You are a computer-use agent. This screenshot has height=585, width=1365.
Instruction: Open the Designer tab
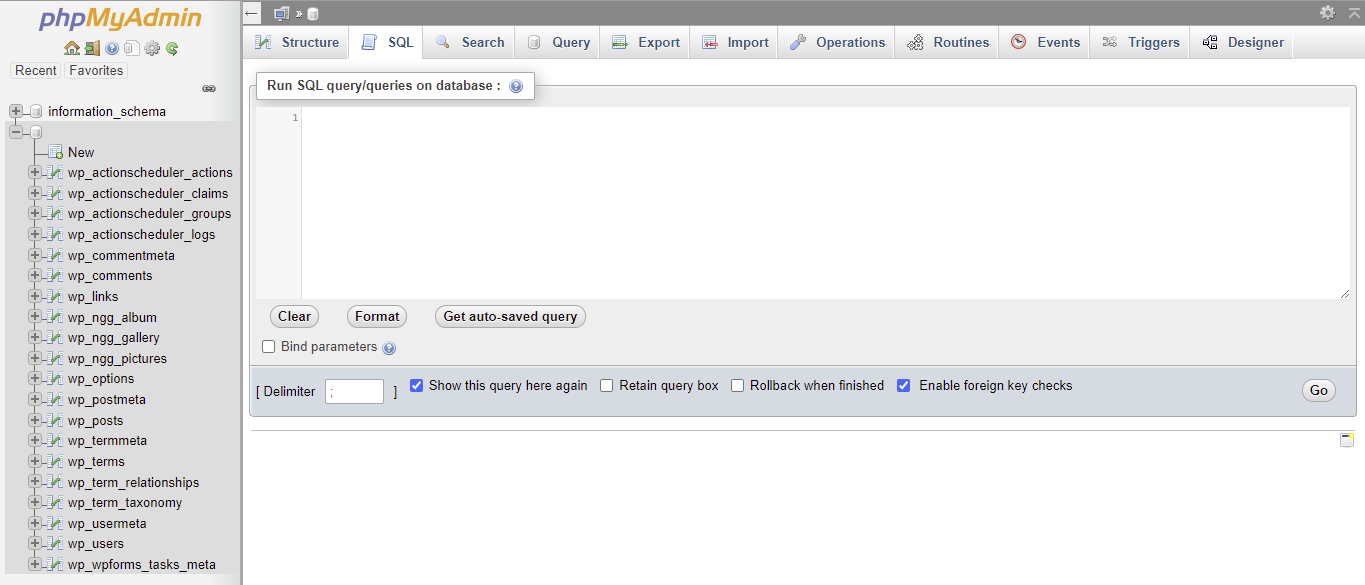(x=1243, y=42)
